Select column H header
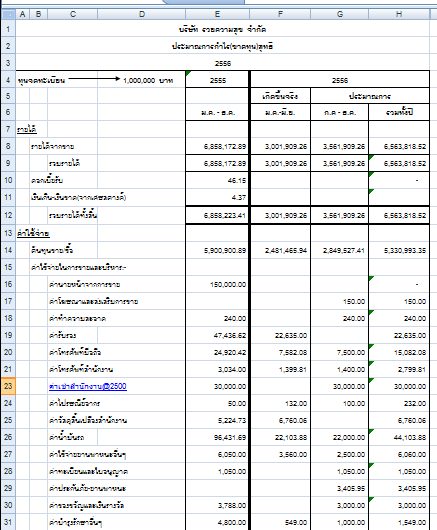This screenshot has width=437, height=530. click(399, 14)
